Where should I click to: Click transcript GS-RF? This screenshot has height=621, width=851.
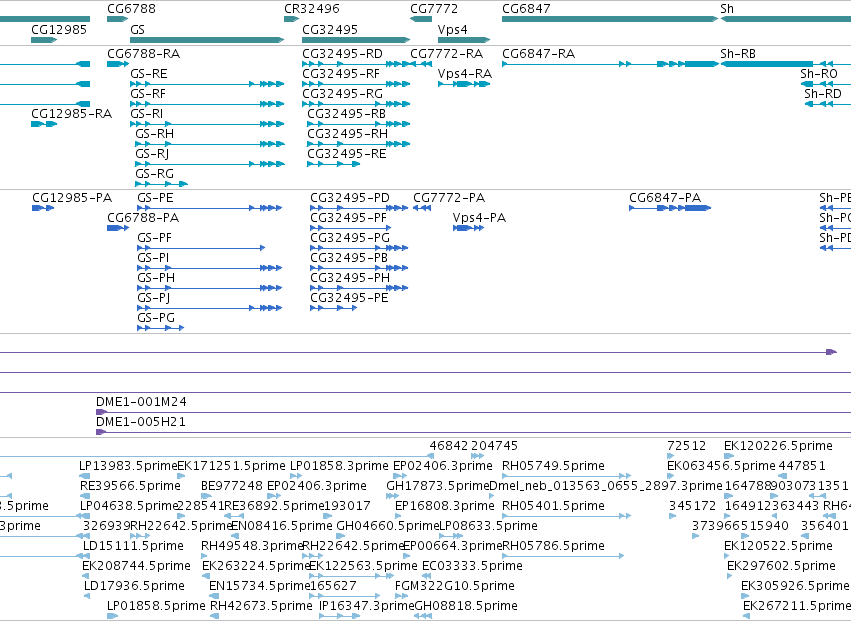(207, 104)
